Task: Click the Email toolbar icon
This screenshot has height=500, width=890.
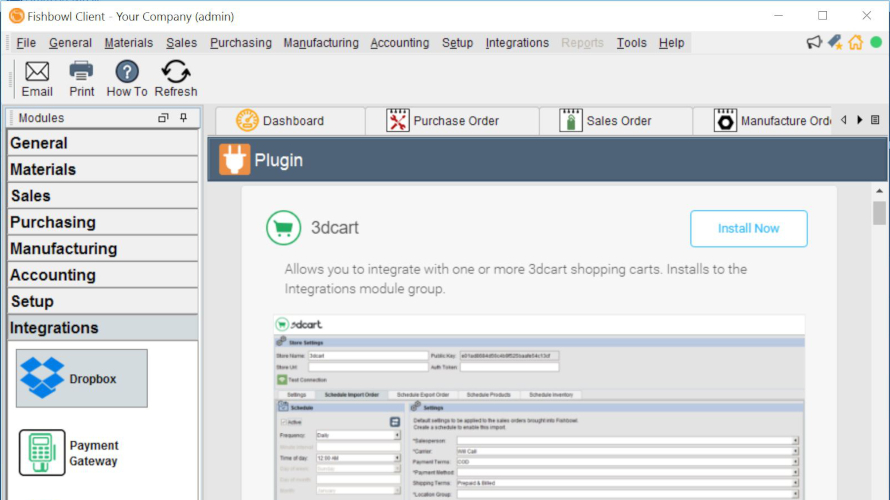Action: pos(37,78)
